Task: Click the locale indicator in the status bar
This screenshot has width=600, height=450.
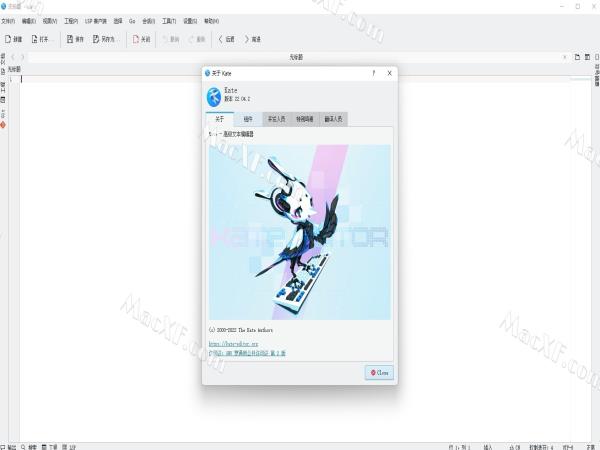Action: point(514,447)
